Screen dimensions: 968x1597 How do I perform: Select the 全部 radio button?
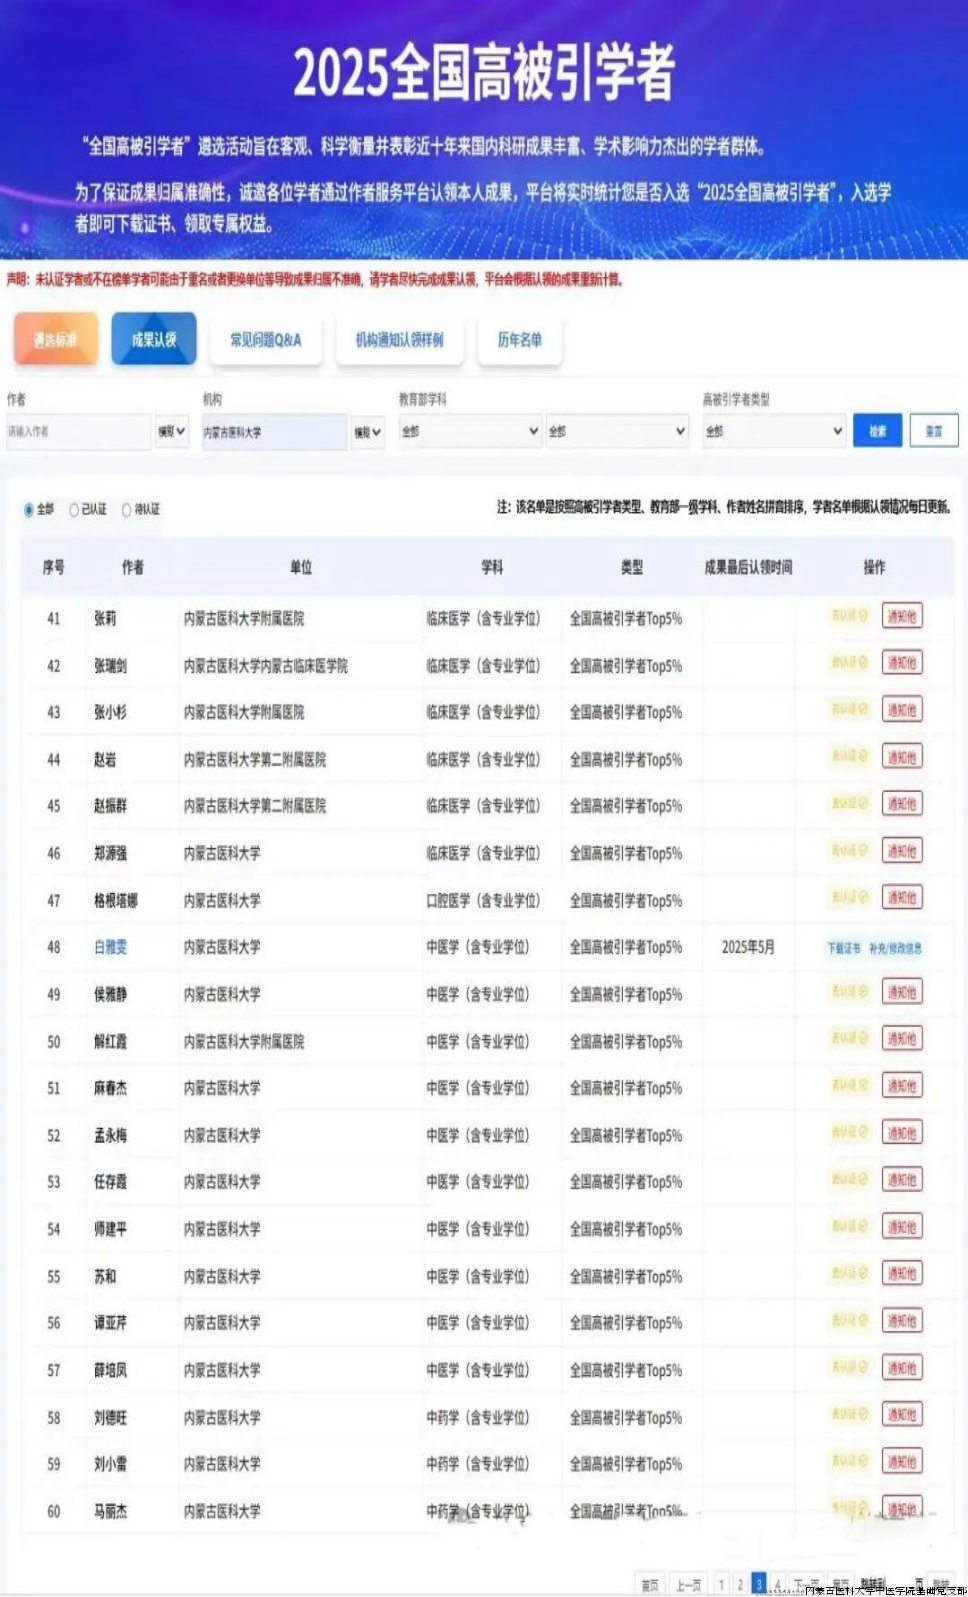[x=29, y=510]
